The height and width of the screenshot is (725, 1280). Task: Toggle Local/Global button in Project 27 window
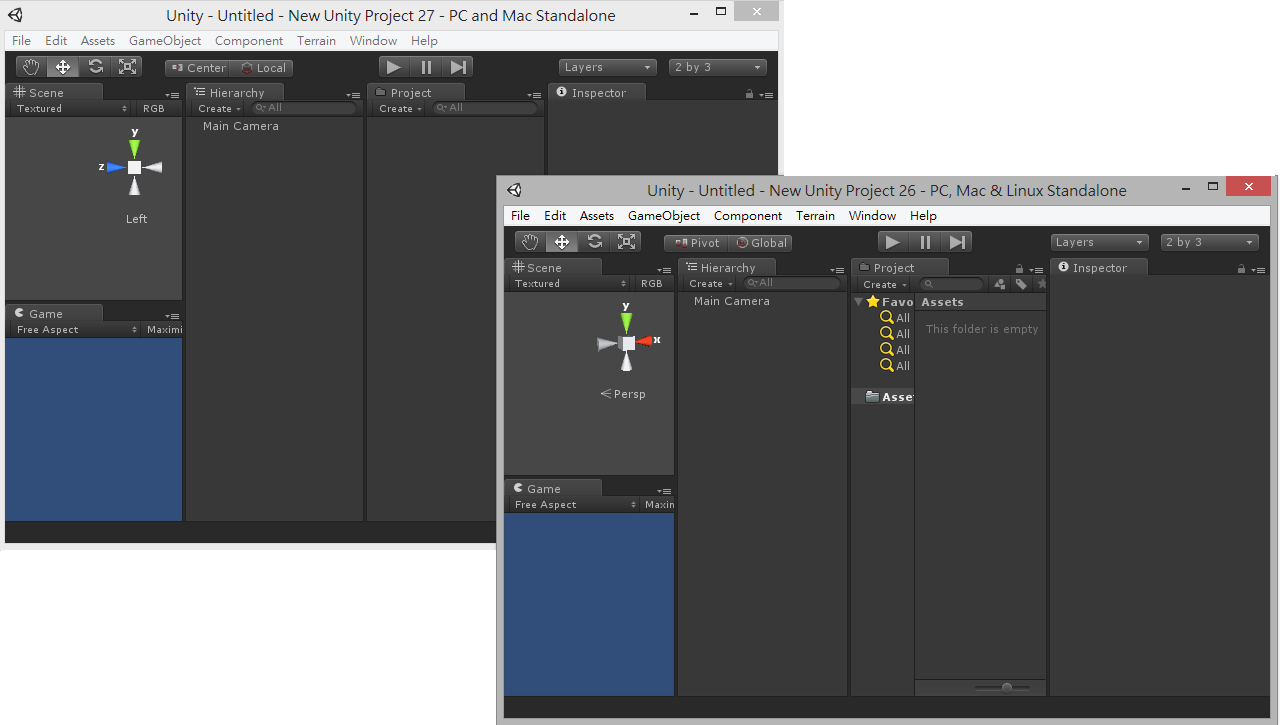click(x=262, y=68)
